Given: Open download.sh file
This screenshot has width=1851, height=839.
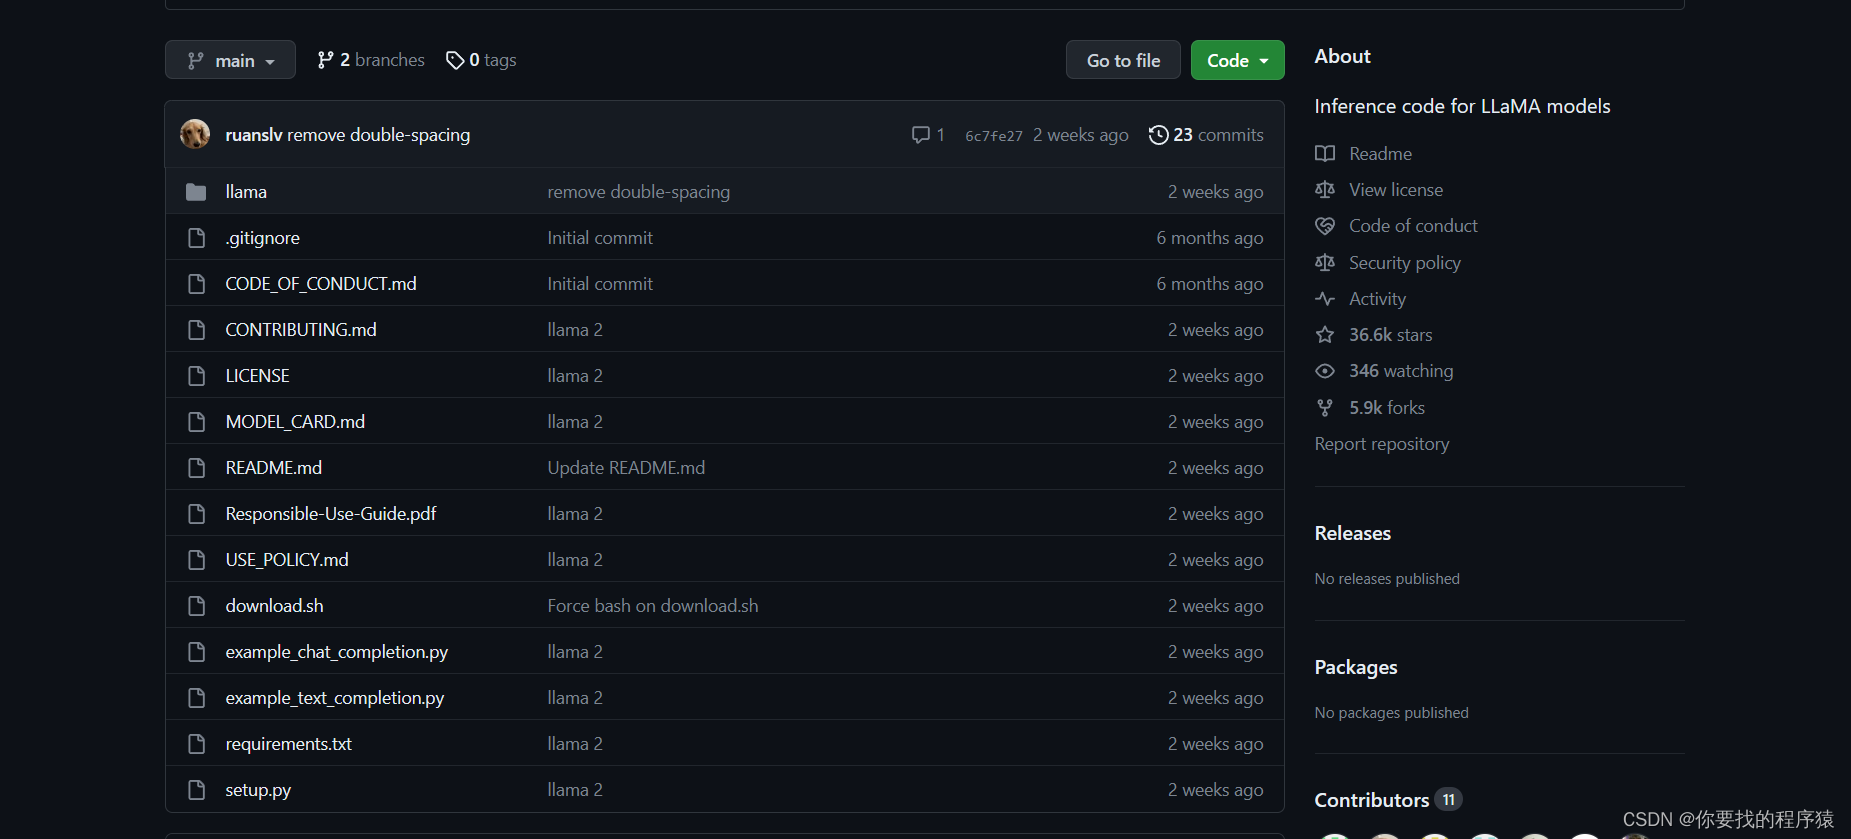Looking at the screenshot, I should click(x=274, y=605).
